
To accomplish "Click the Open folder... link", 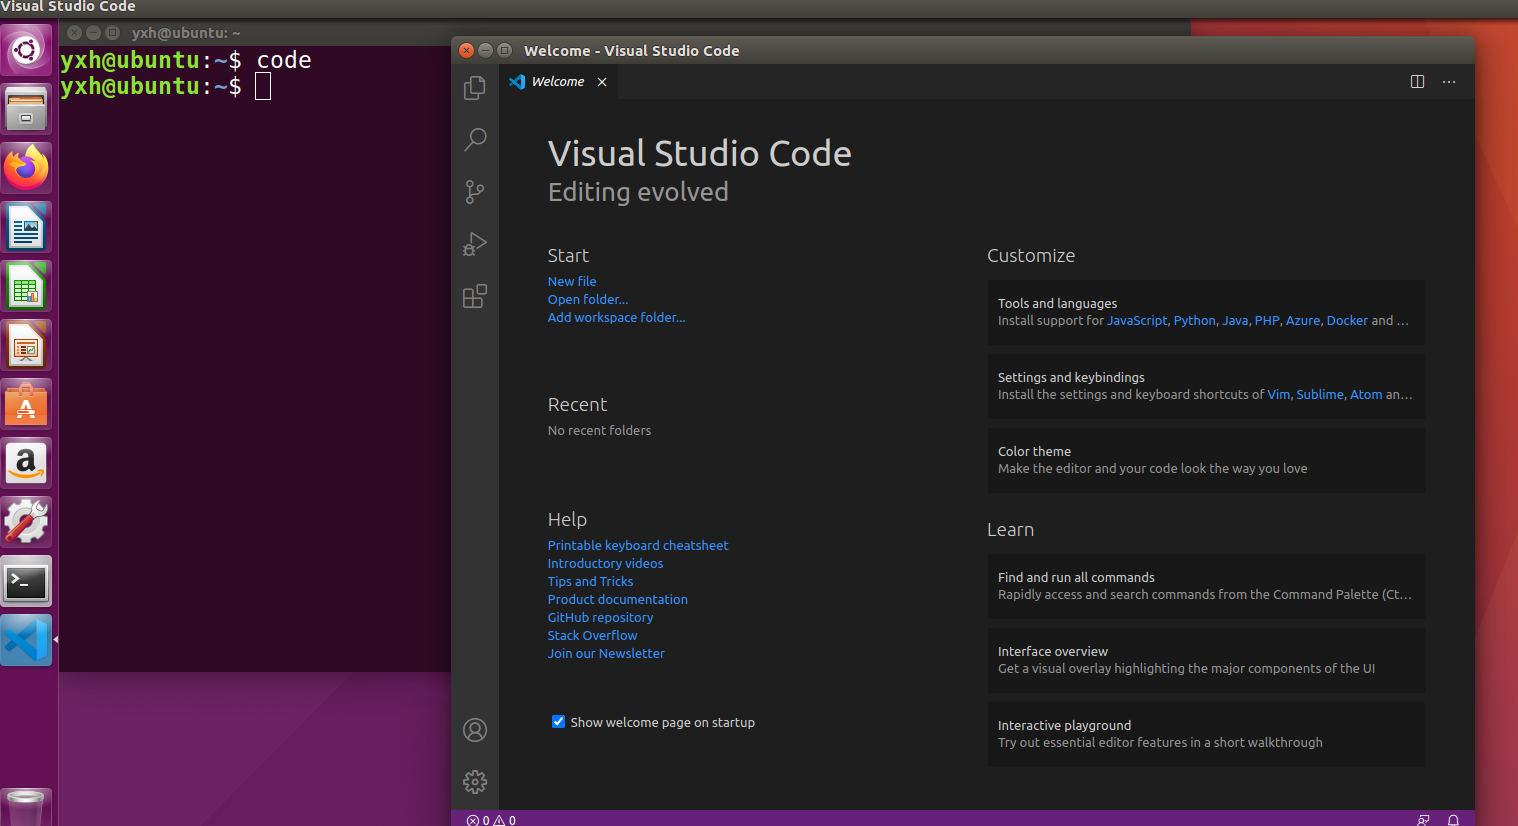I will [588, 300].
